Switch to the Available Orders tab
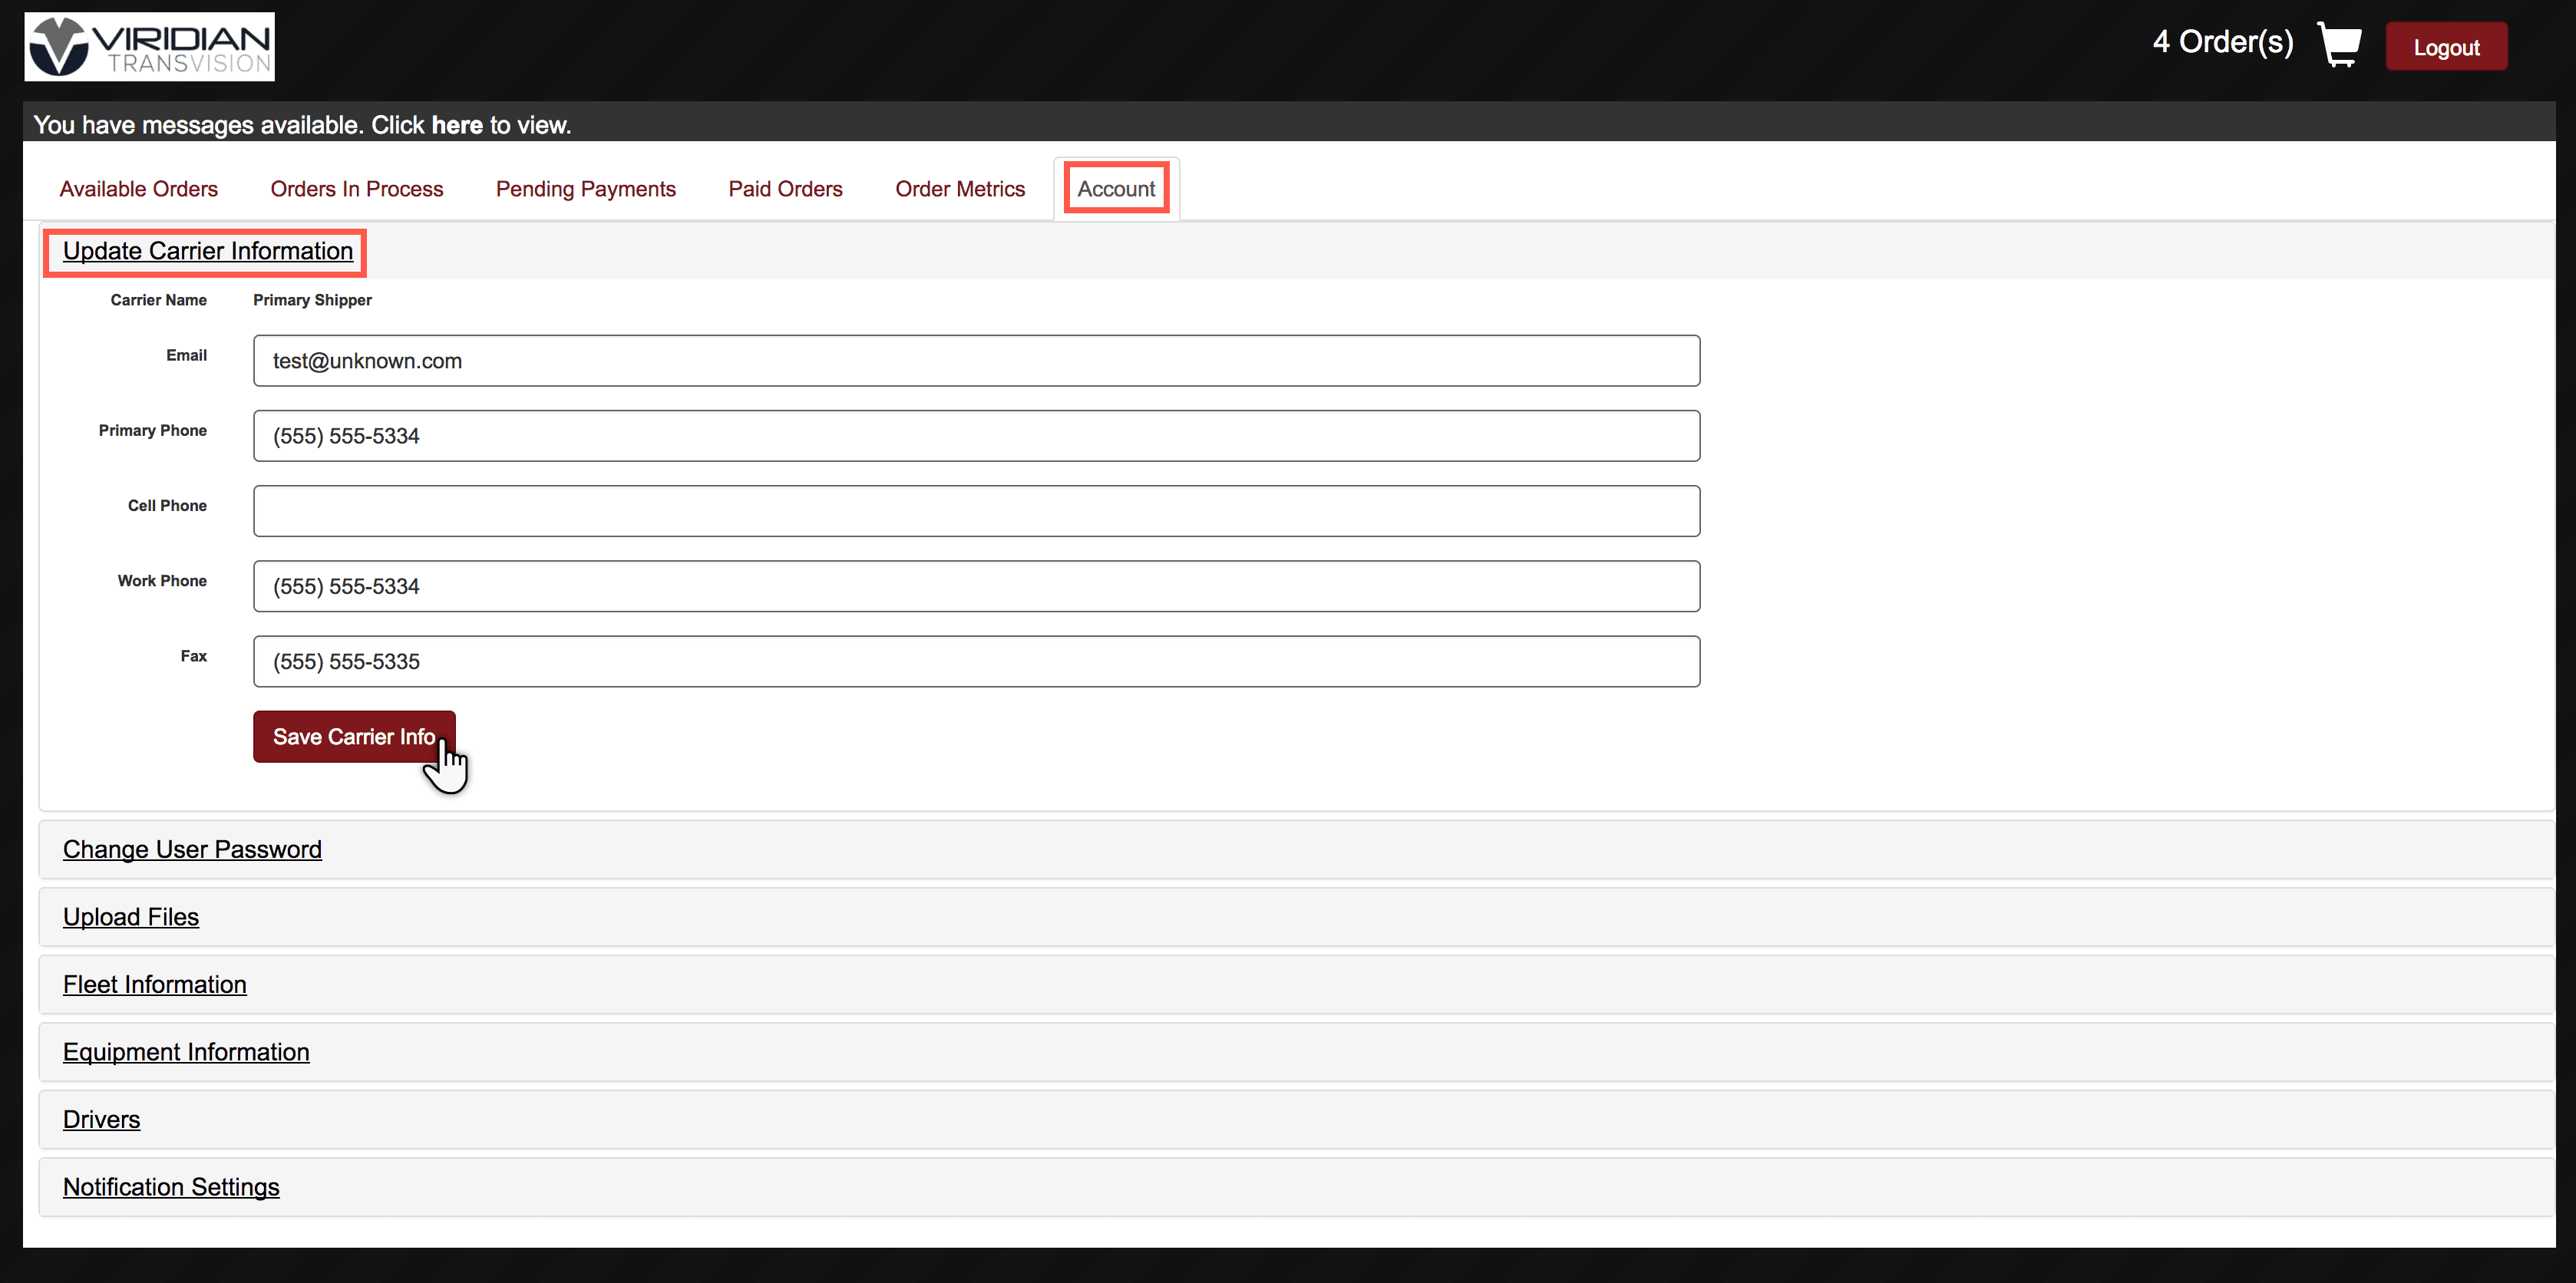This screenshot has height=1283, width=2576. pos(139,189)
